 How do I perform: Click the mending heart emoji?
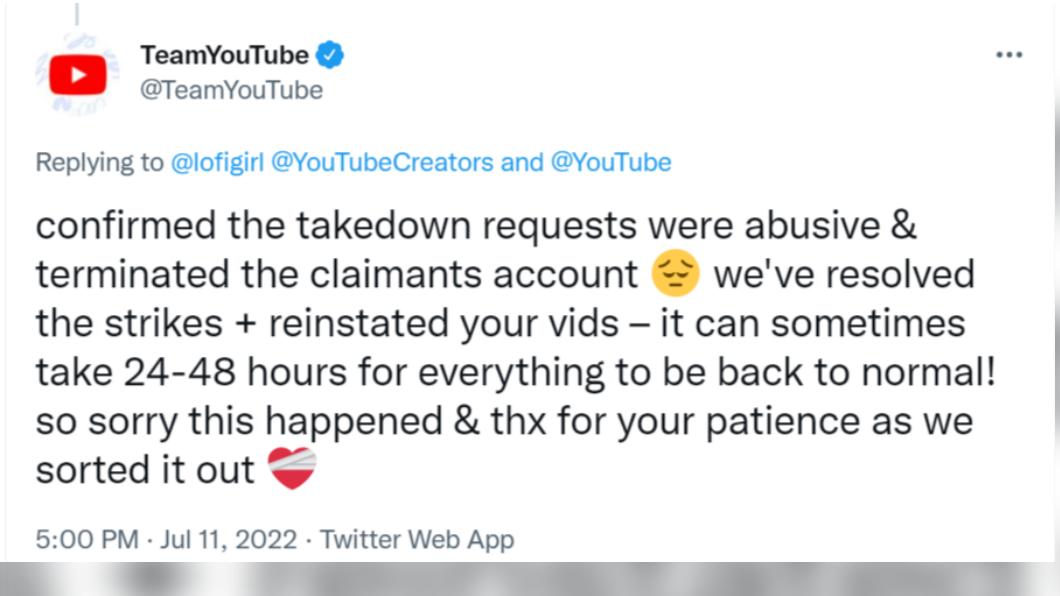pos(292,468)
